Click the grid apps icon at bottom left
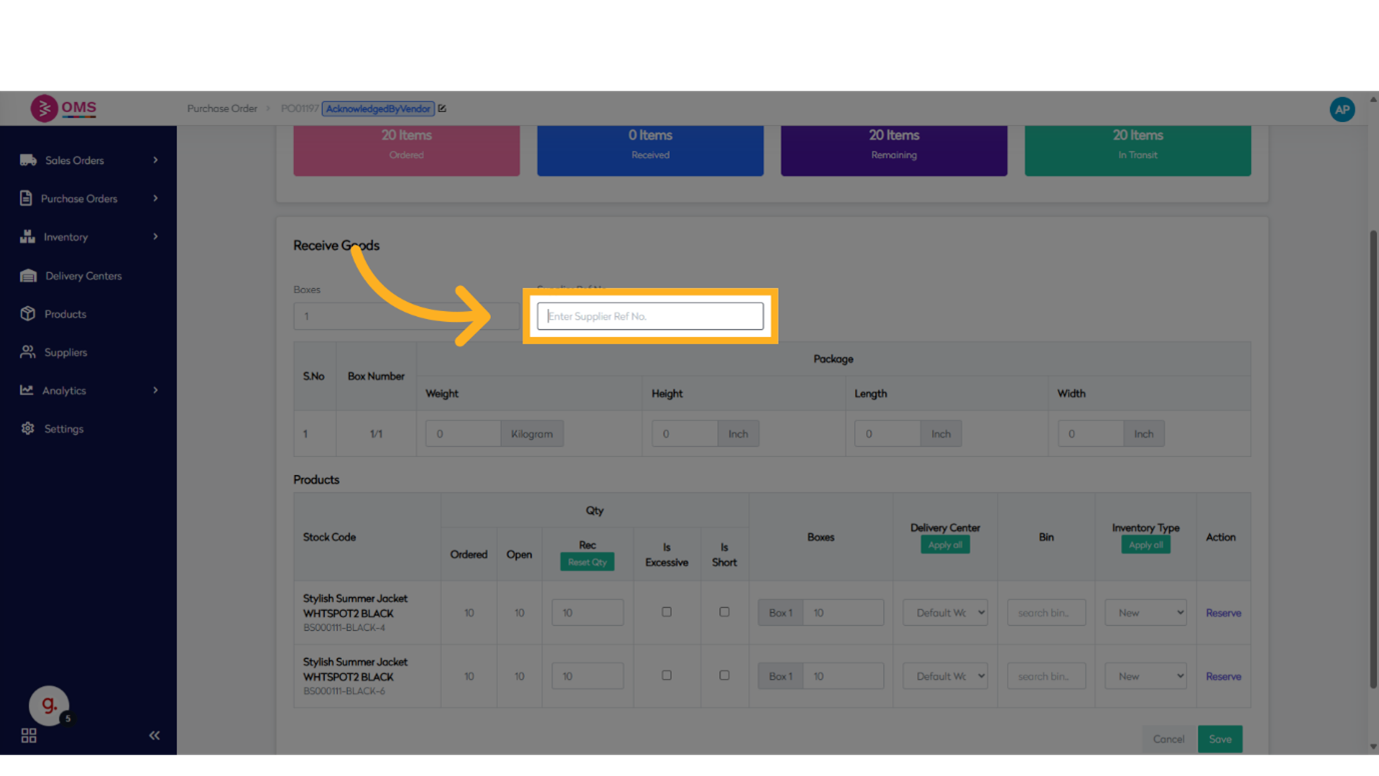 tap(29, 735)
